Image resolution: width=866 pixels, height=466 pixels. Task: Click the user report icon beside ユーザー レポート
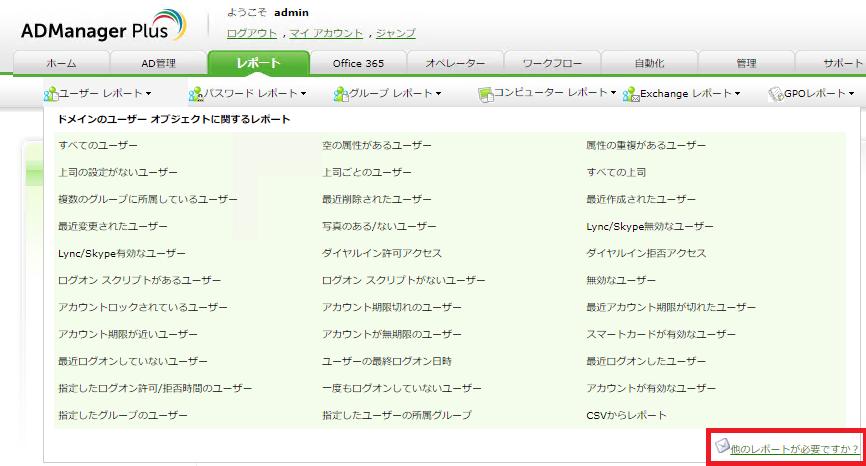click(51, 94)
